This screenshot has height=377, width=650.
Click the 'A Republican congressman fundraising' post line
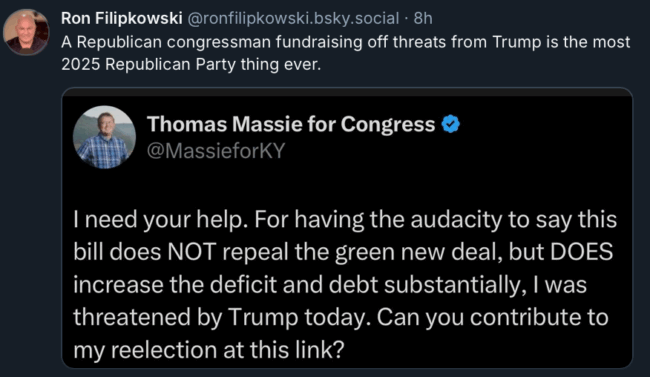[345, 42]
